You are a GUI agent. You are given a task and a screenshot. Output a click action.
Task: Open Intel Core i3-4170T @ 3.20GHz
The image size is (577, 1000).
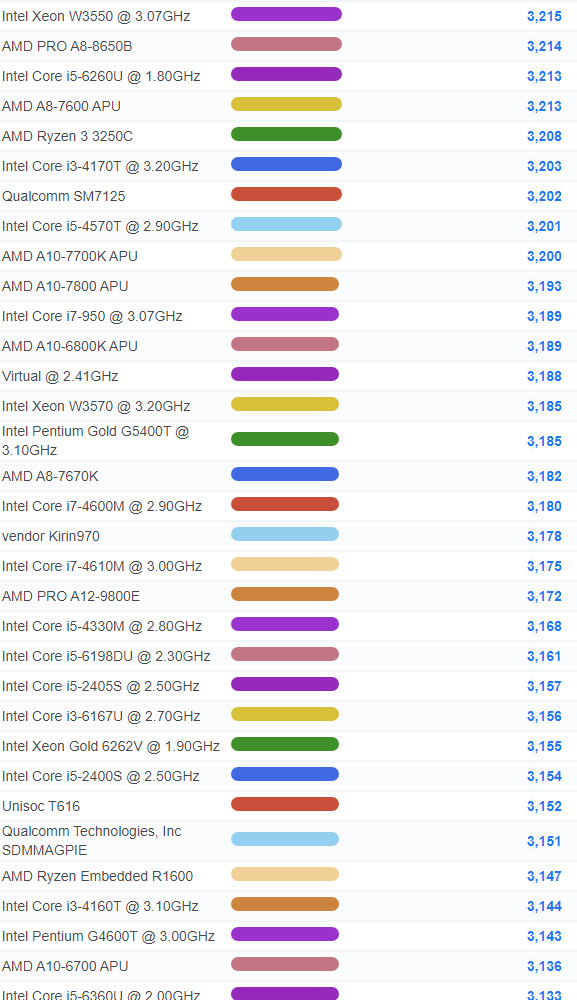click(100, 166)
